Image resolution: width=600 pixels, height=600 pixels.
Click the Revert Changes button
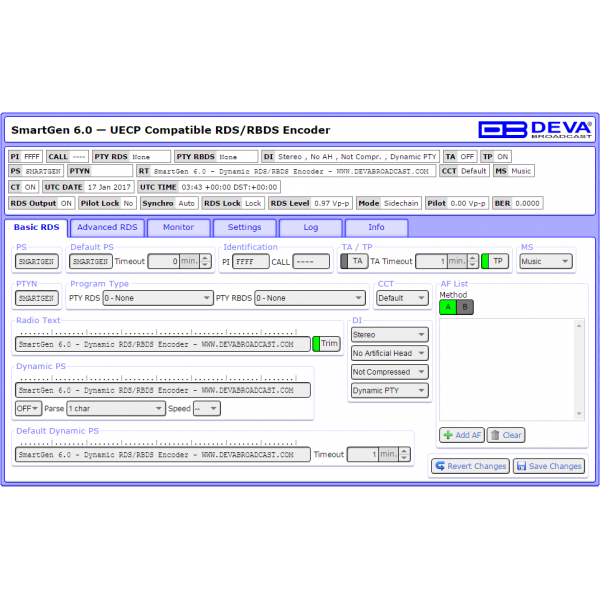tap(470, 466)
